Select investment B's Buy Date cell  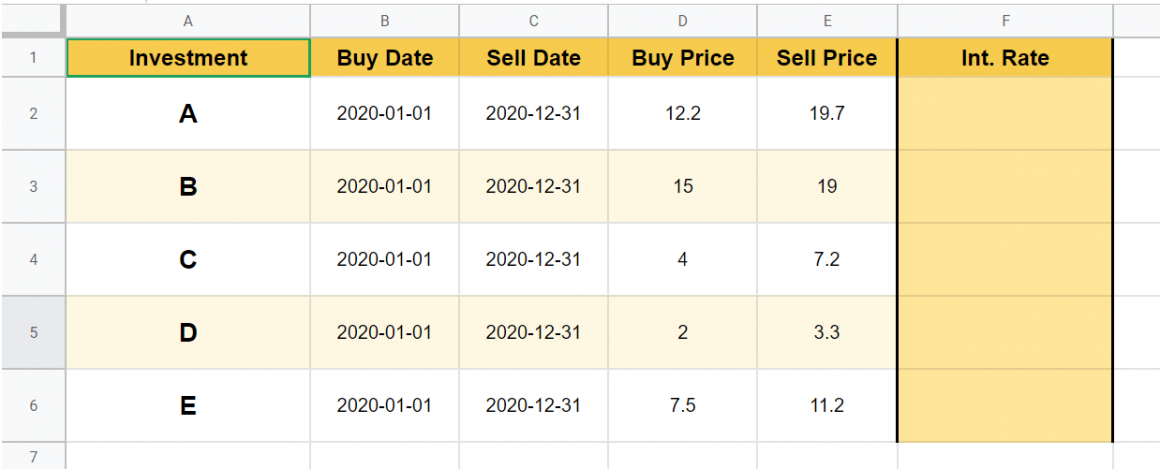coord(385,186)
